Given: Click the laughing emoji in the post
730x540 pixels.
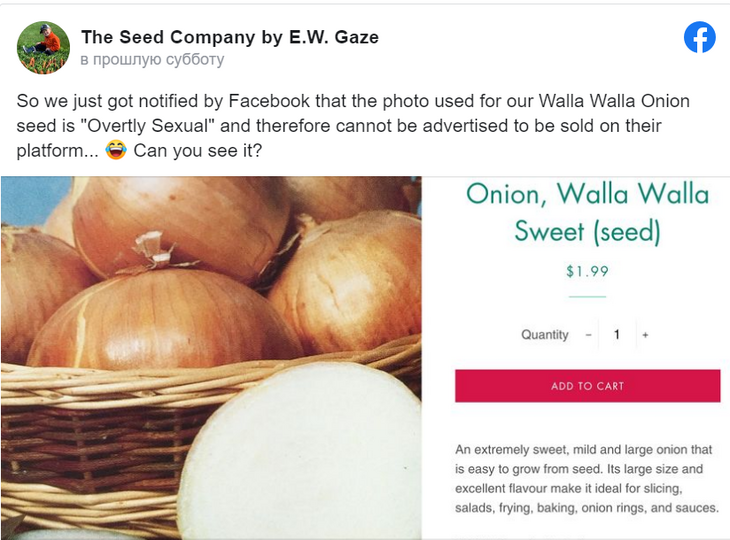Looking at the screenshot, I should coord(116,152).
